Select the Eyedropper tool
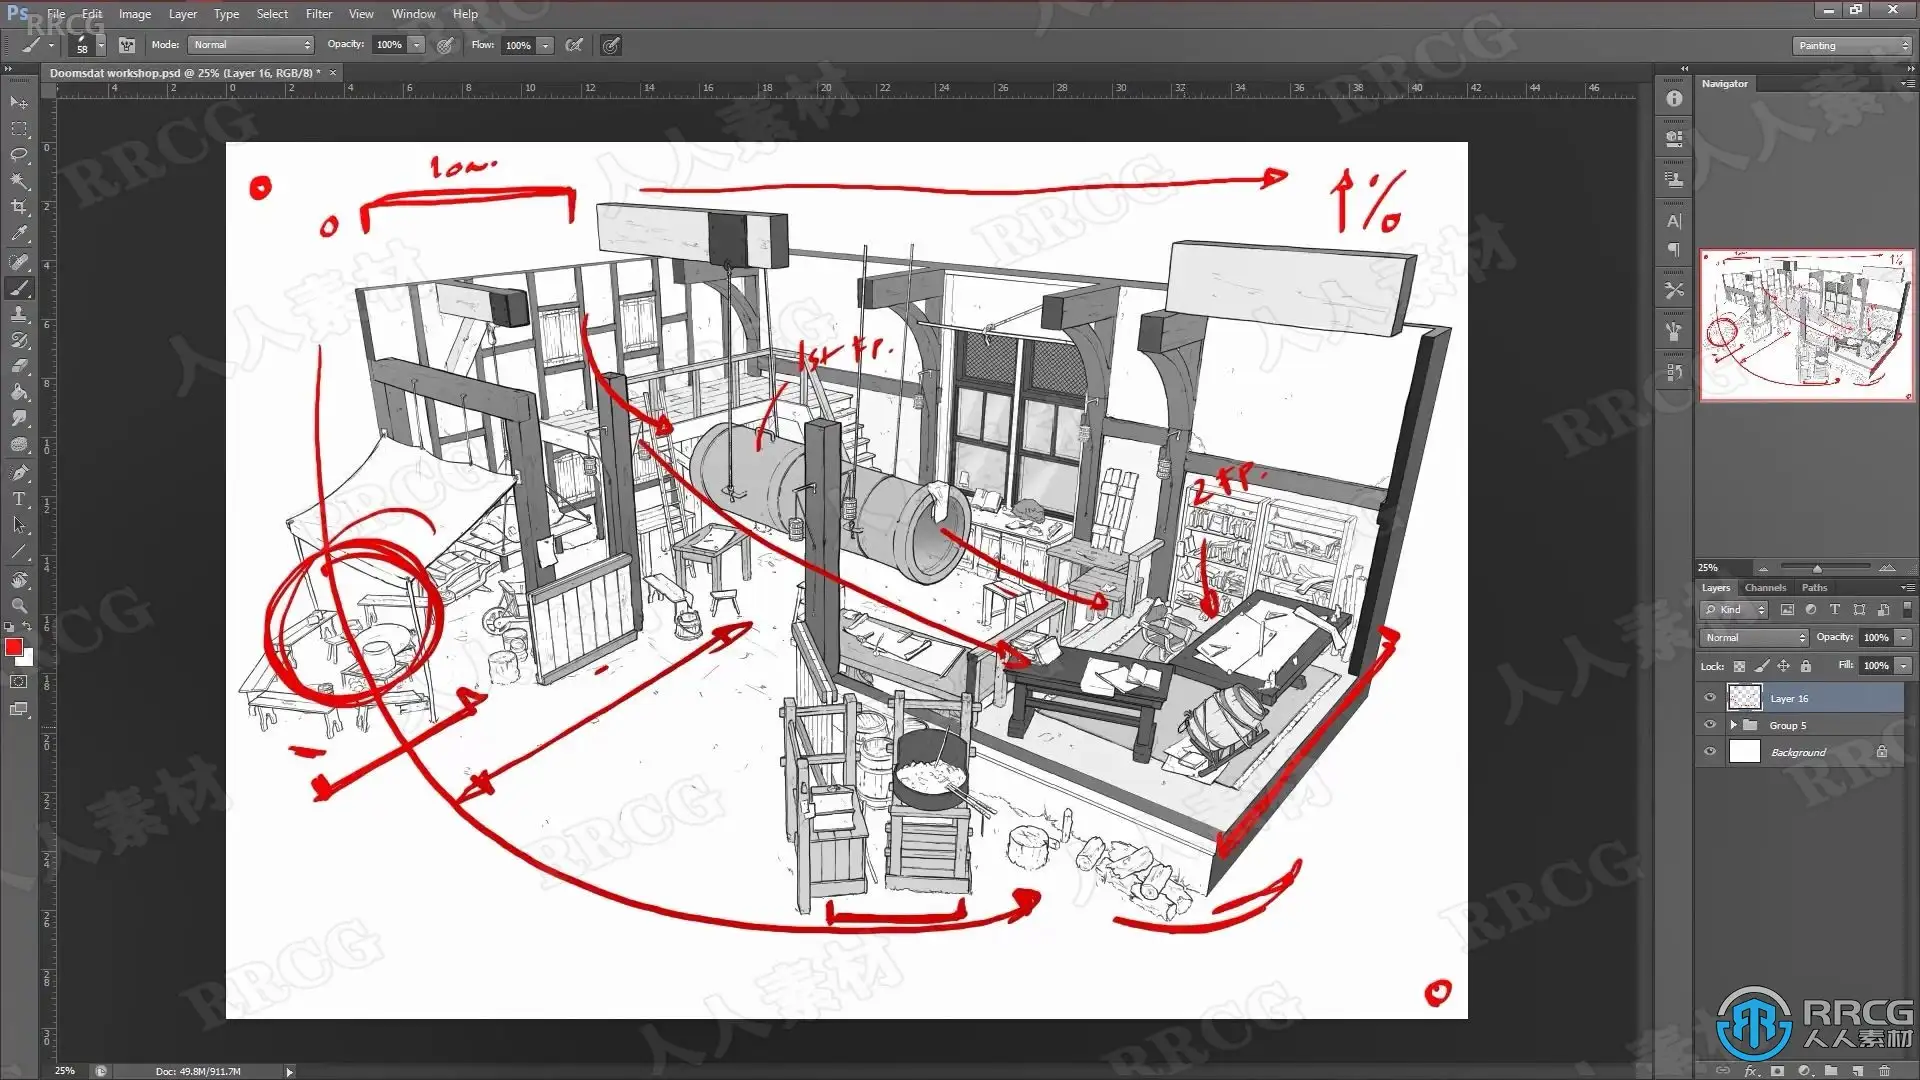 pyautogui.click(x=19, y=234)
